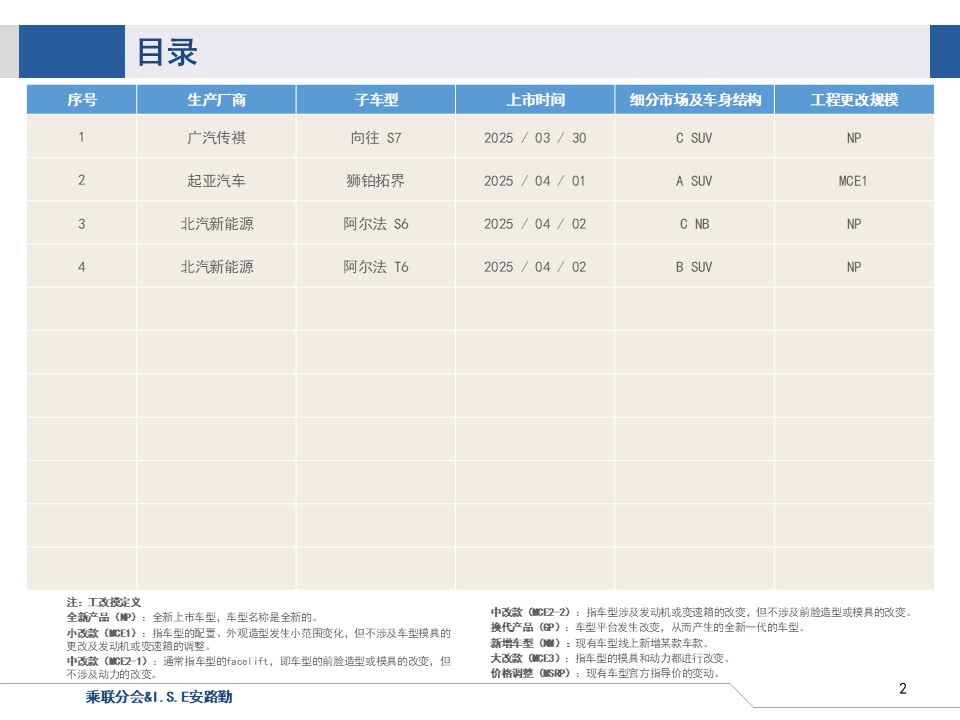Select the 生产厂商 column header

[x=216, y=100]
